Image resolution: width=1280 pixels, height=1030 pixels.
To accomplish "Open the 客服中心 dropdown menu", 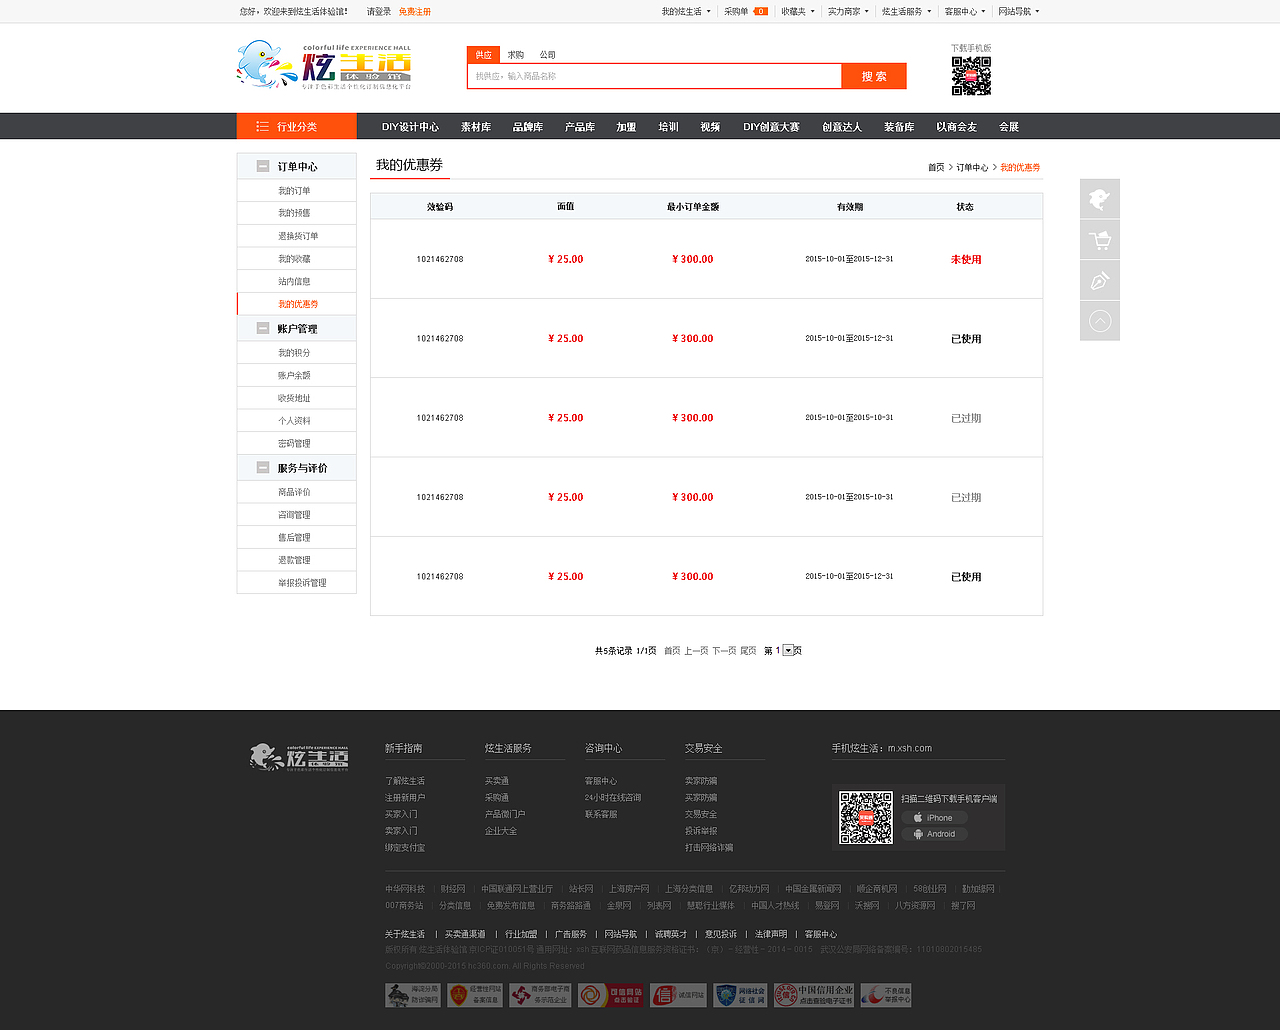I will (x=961, y=11).
